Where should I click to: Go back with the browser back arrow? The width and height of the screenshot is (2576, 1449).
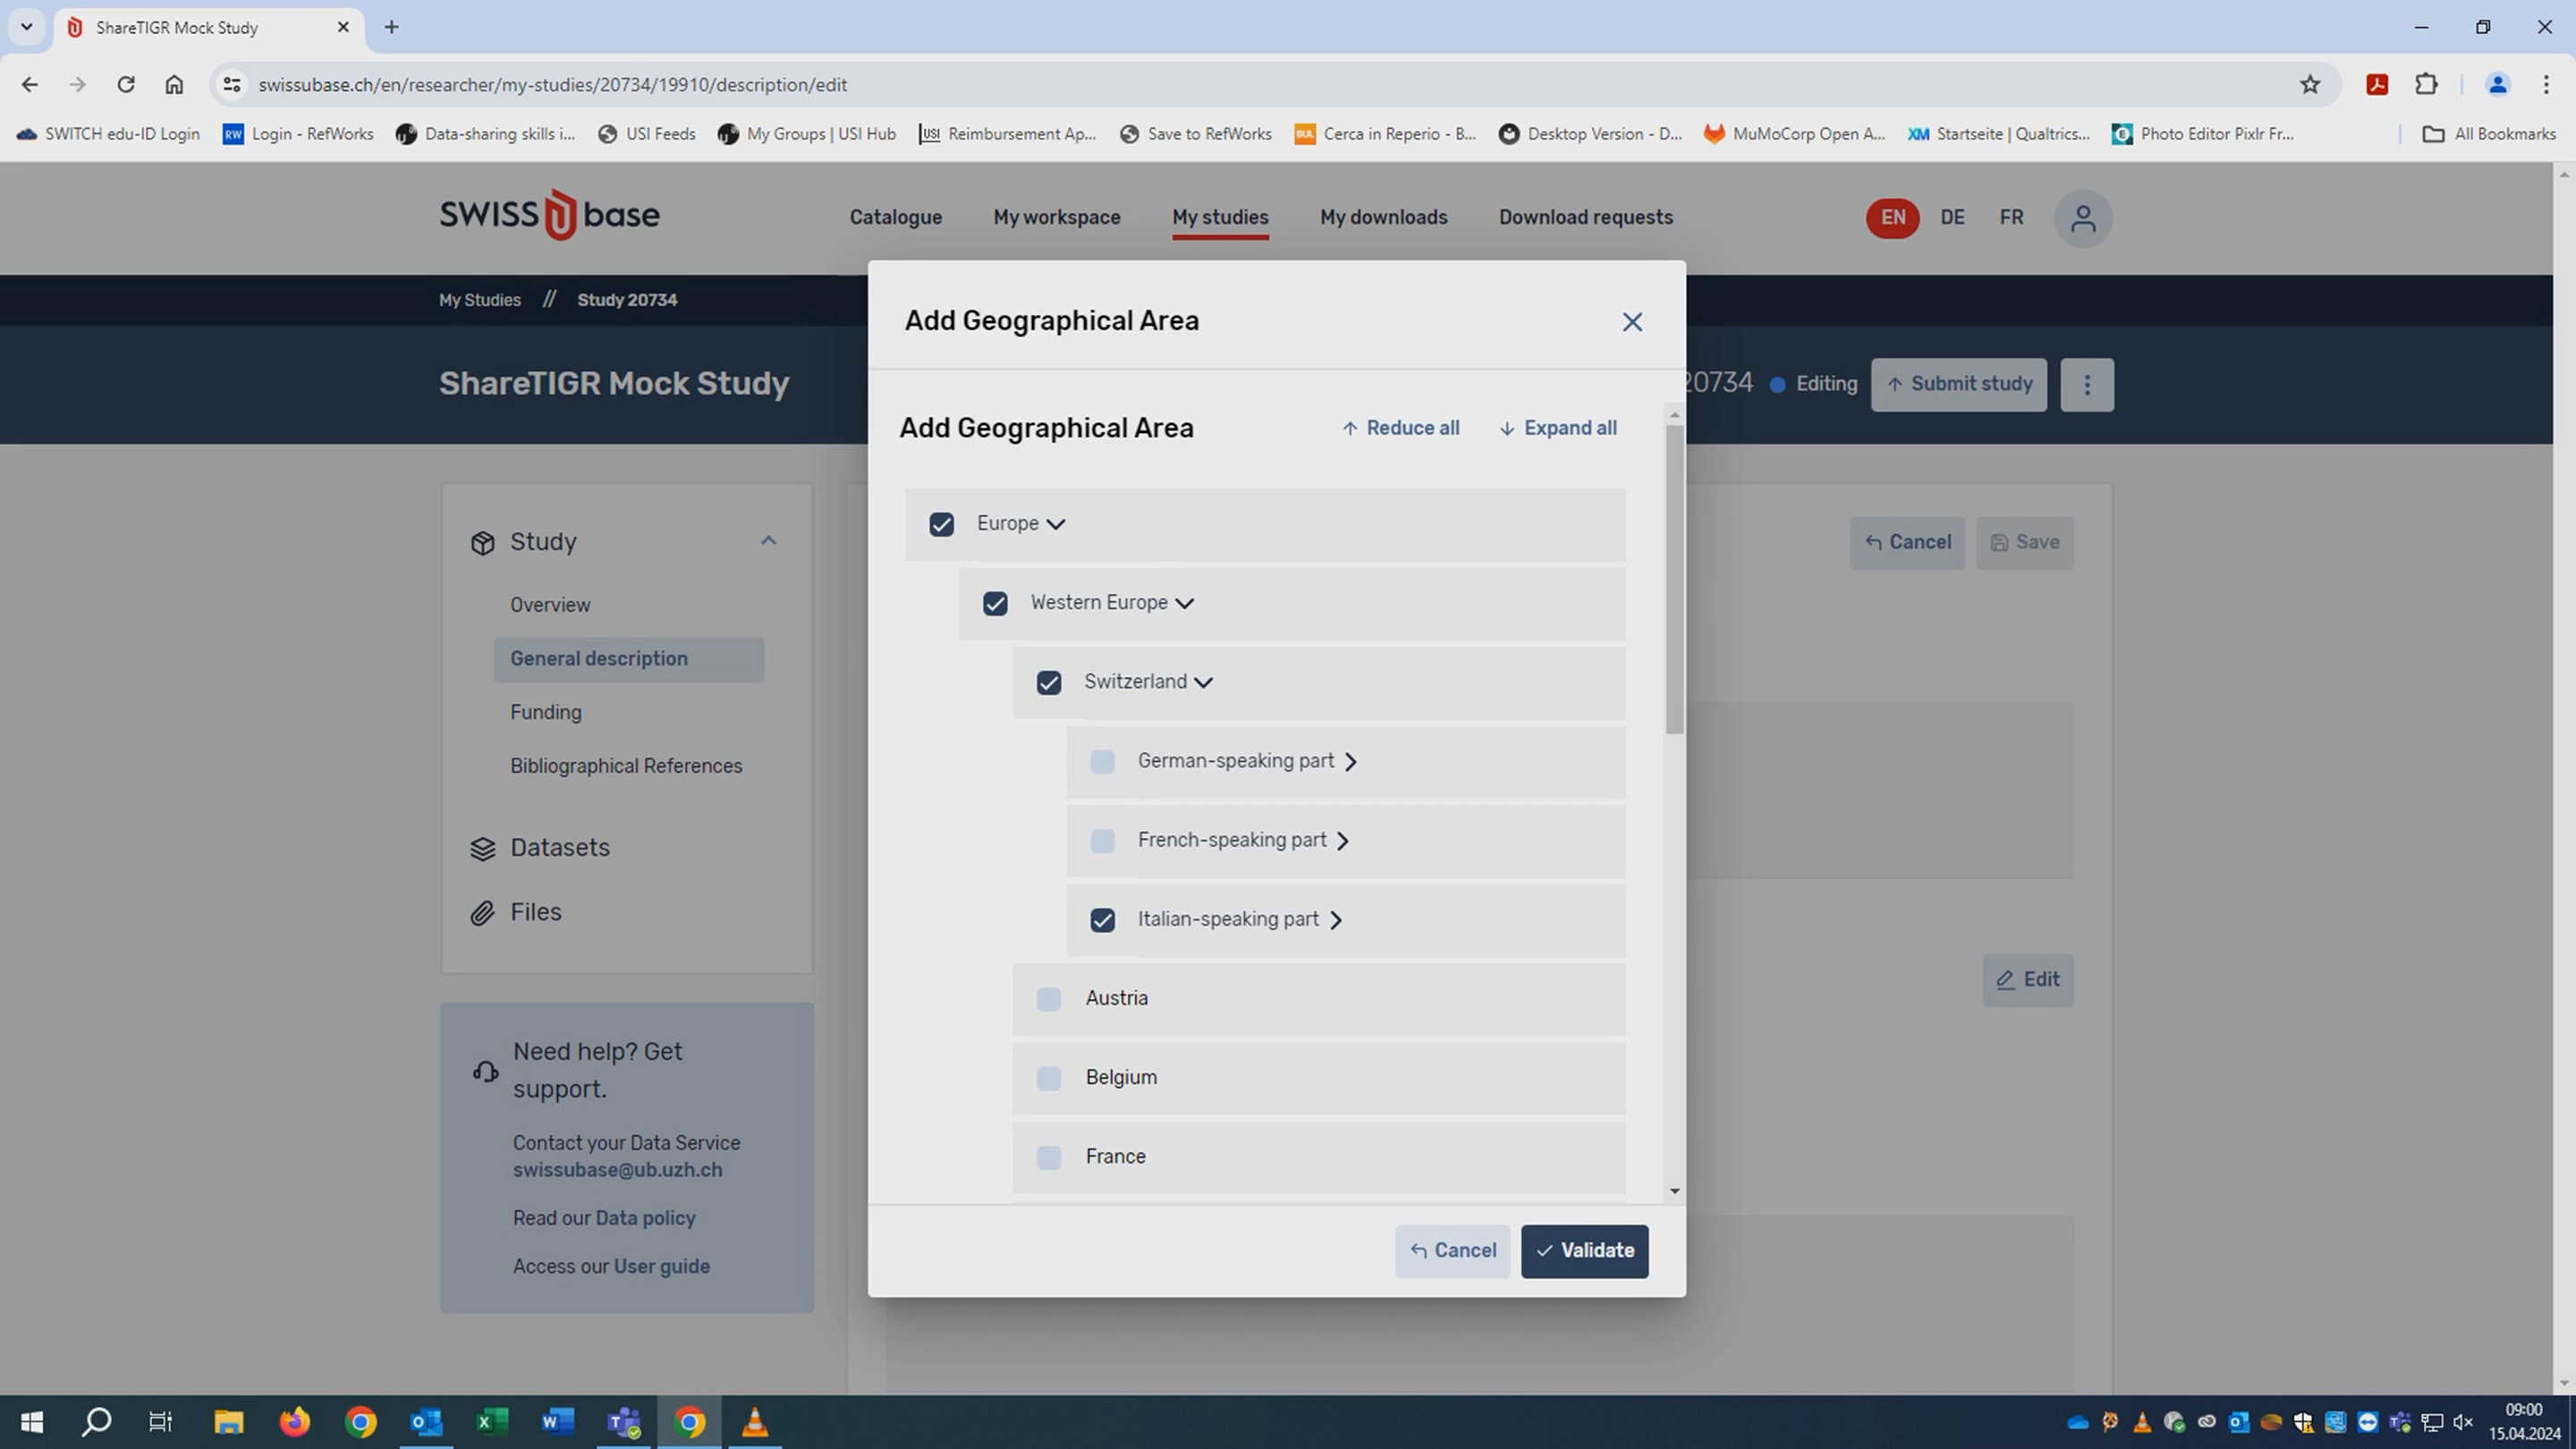click(x=29, y=85)
